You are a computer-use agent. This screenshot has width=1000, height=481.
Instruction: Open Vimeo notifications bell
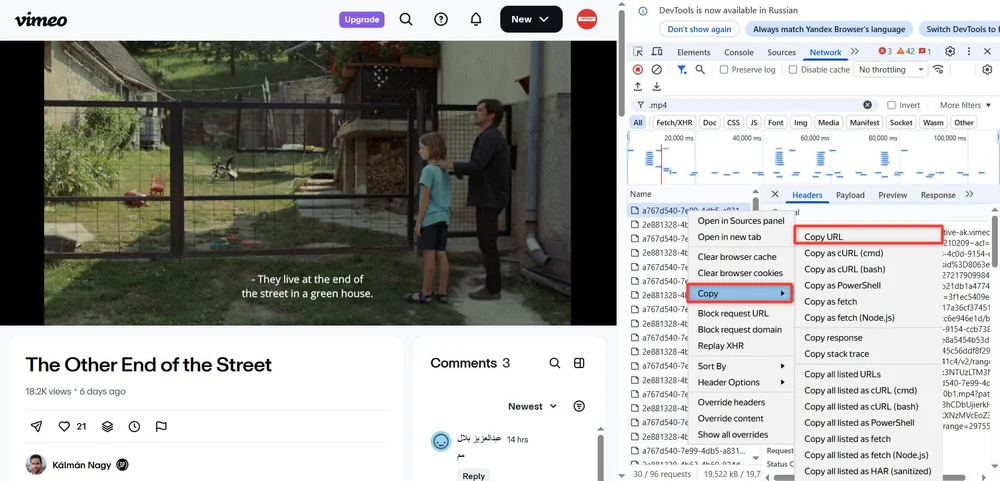[x=476, y=19]
